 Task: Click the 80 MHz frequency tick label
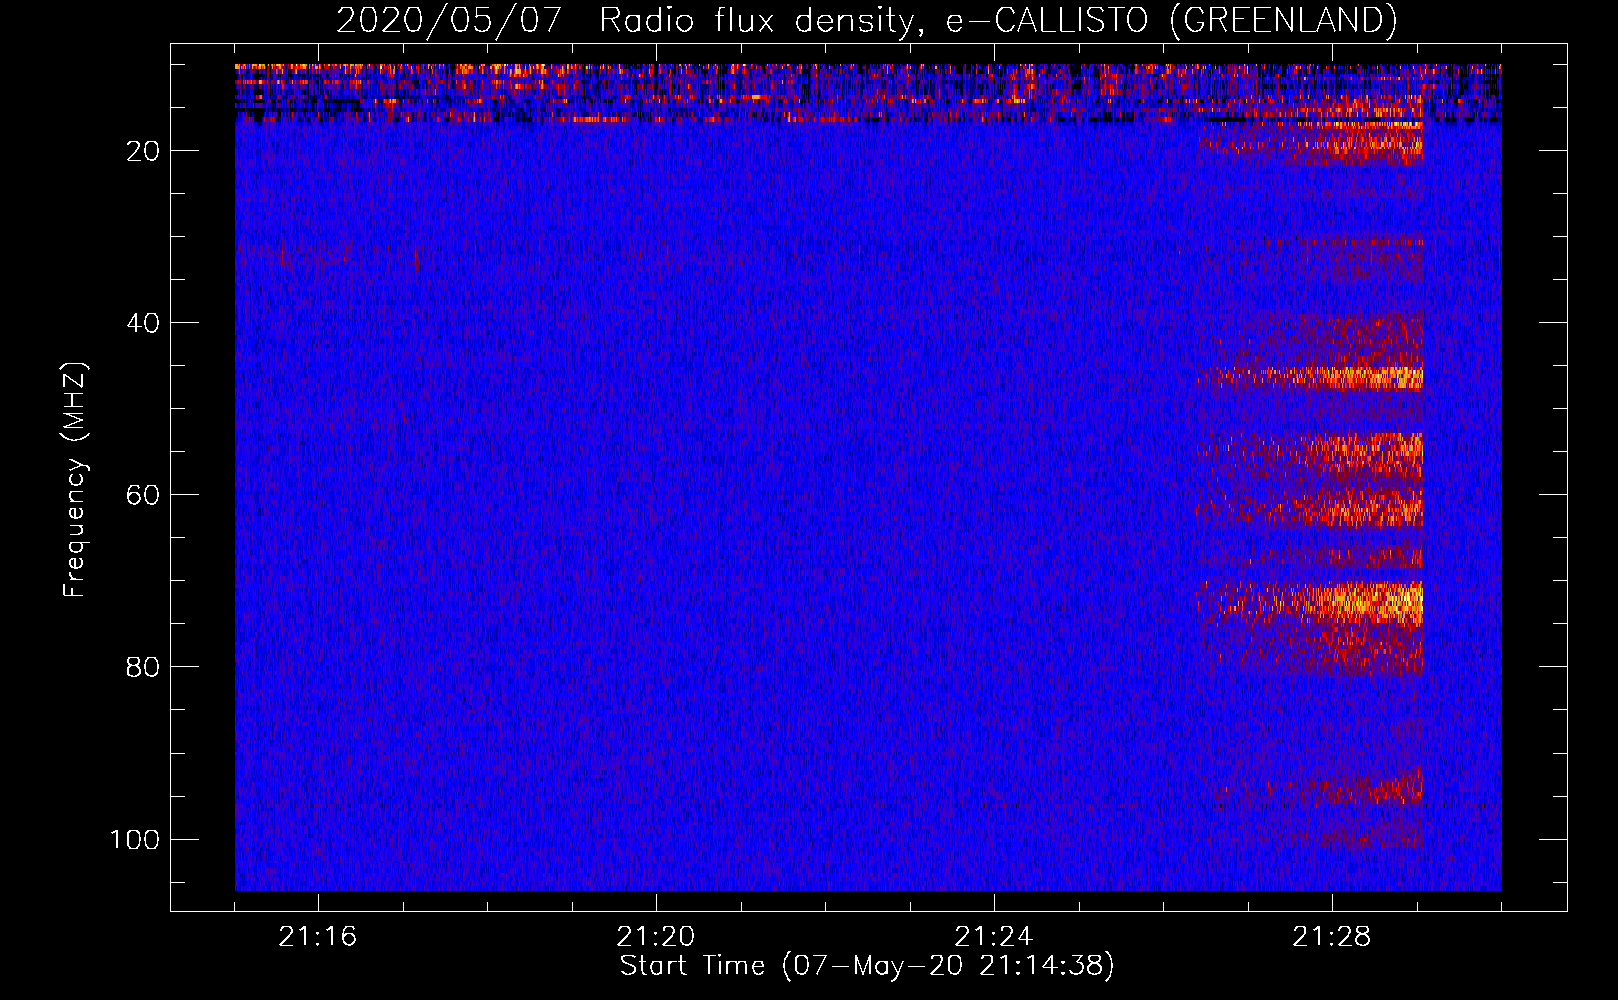[143, 667]
